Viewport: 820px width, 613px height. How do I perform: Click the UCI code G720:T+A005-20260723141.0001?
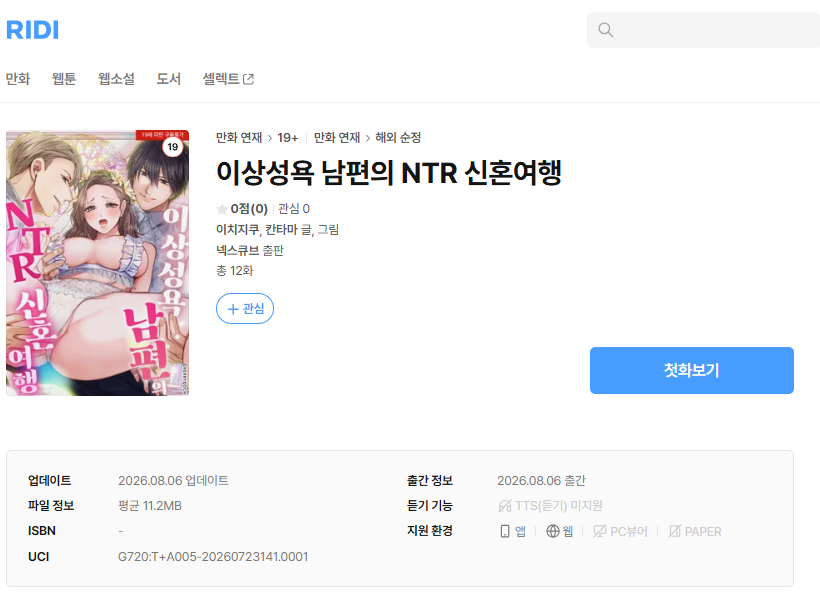pos(213,557)
